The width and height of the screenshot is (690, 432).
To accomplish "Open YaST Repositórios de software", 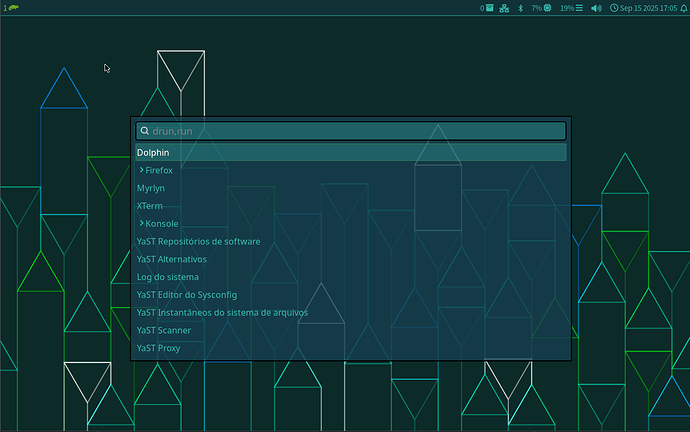I will (x=198, y=241).
